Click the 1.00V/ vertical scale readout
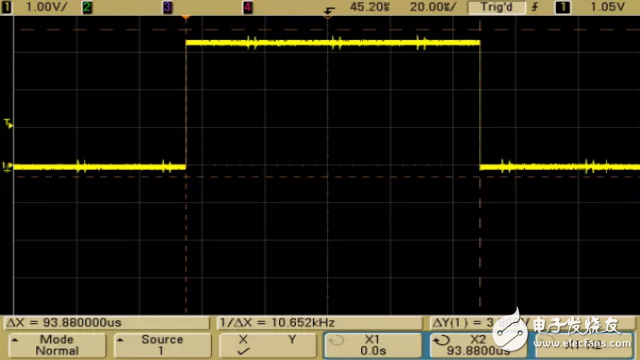 click(46, 7)
